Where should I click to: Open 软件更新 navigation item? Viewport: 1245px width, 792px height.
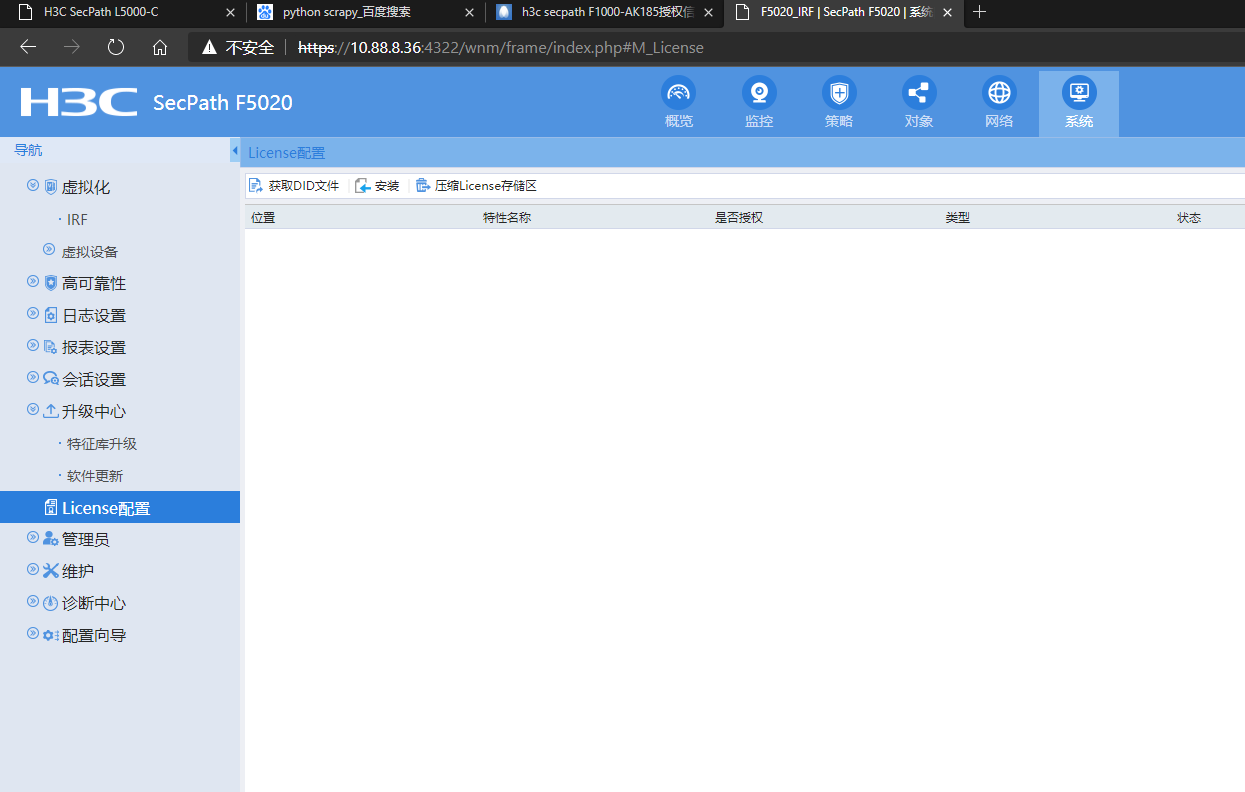tap(95, 476)
